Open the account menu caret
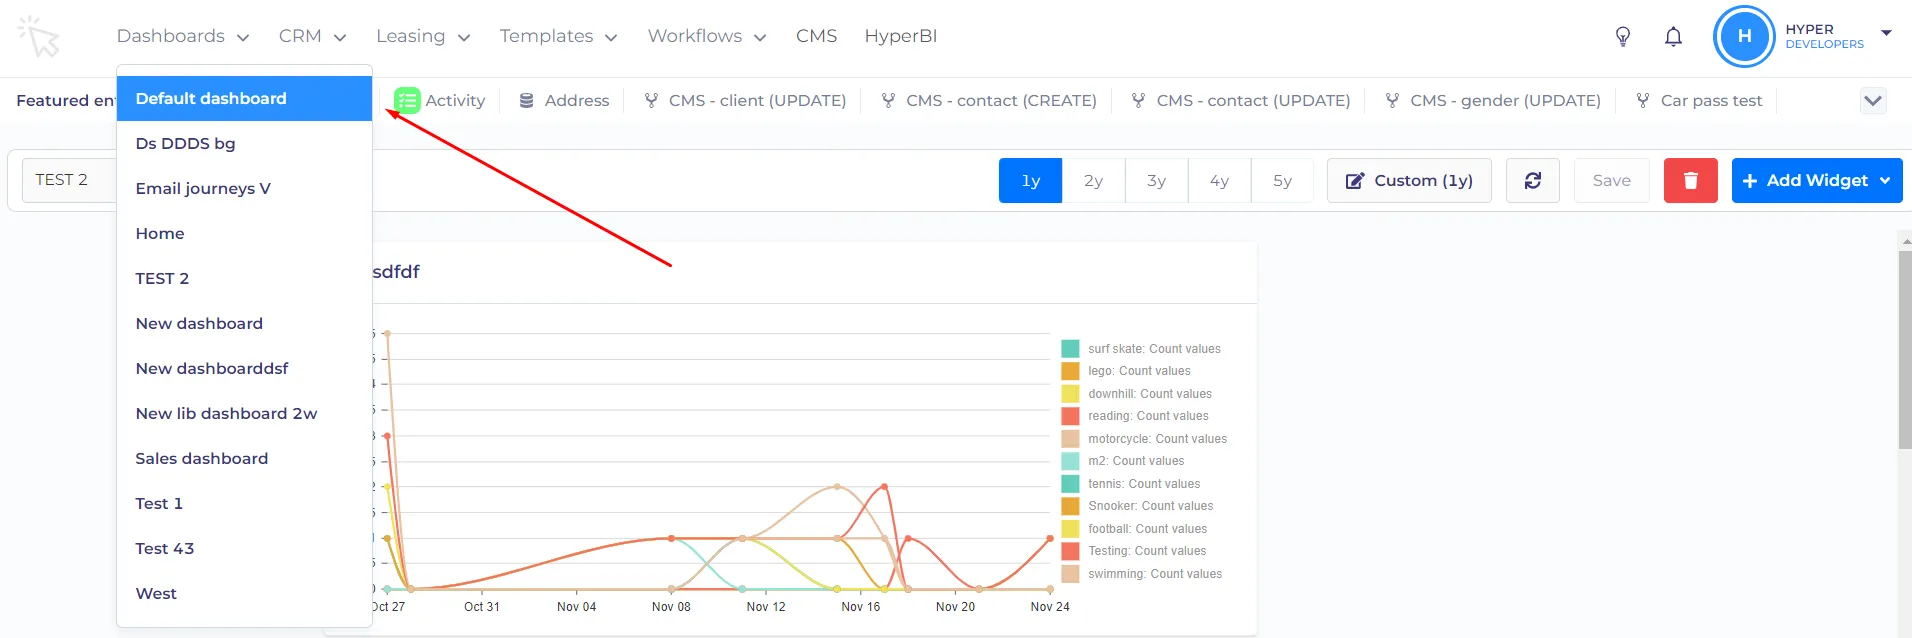 [1887, 33]
